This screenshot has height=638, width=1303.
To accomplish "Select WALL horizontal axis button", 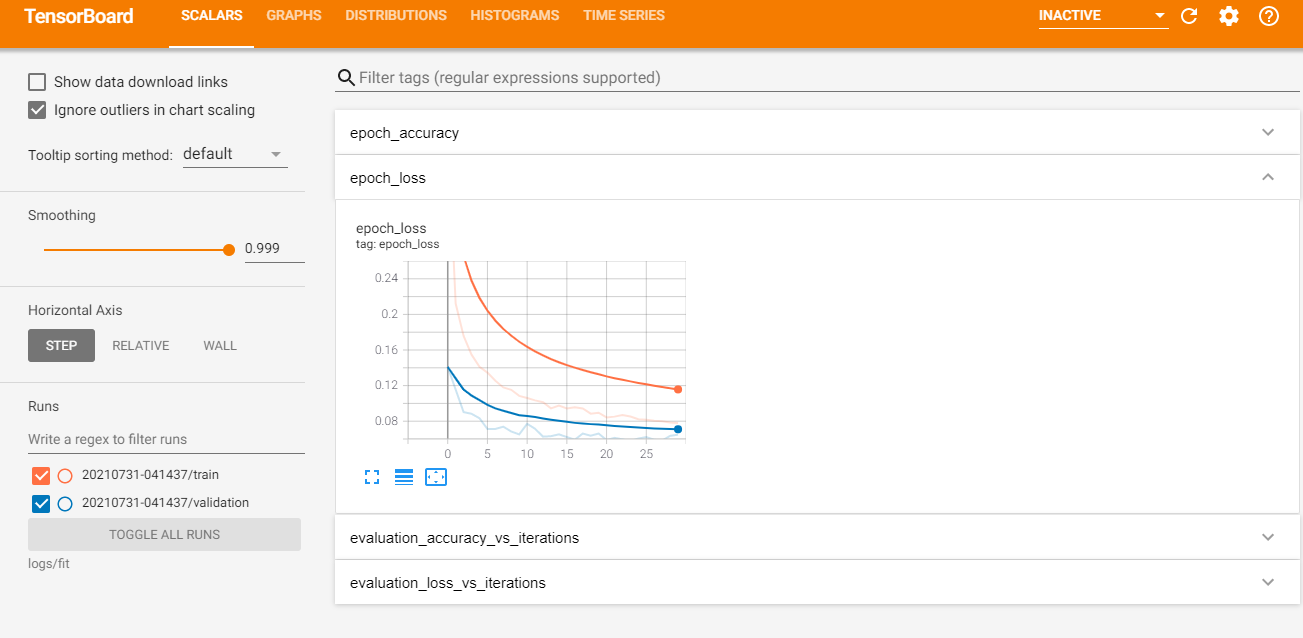I will 220,345.
